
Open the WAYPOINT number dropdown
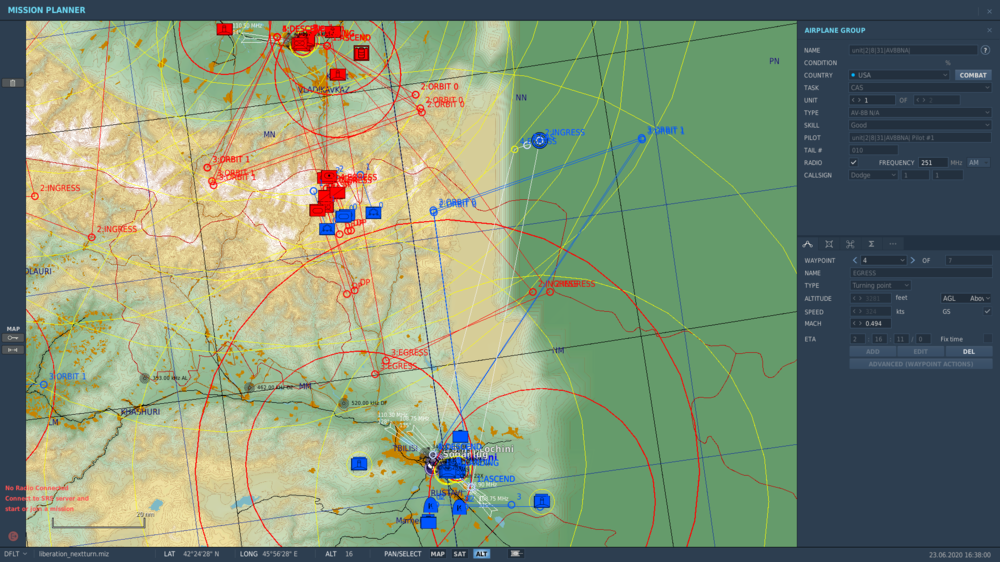point(883,260)
